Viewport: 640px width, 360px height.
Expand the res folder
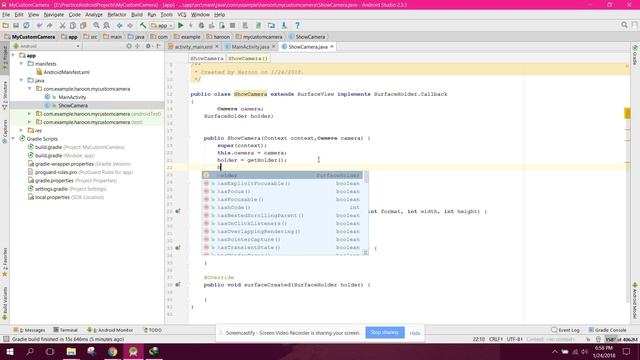[22, 130]
